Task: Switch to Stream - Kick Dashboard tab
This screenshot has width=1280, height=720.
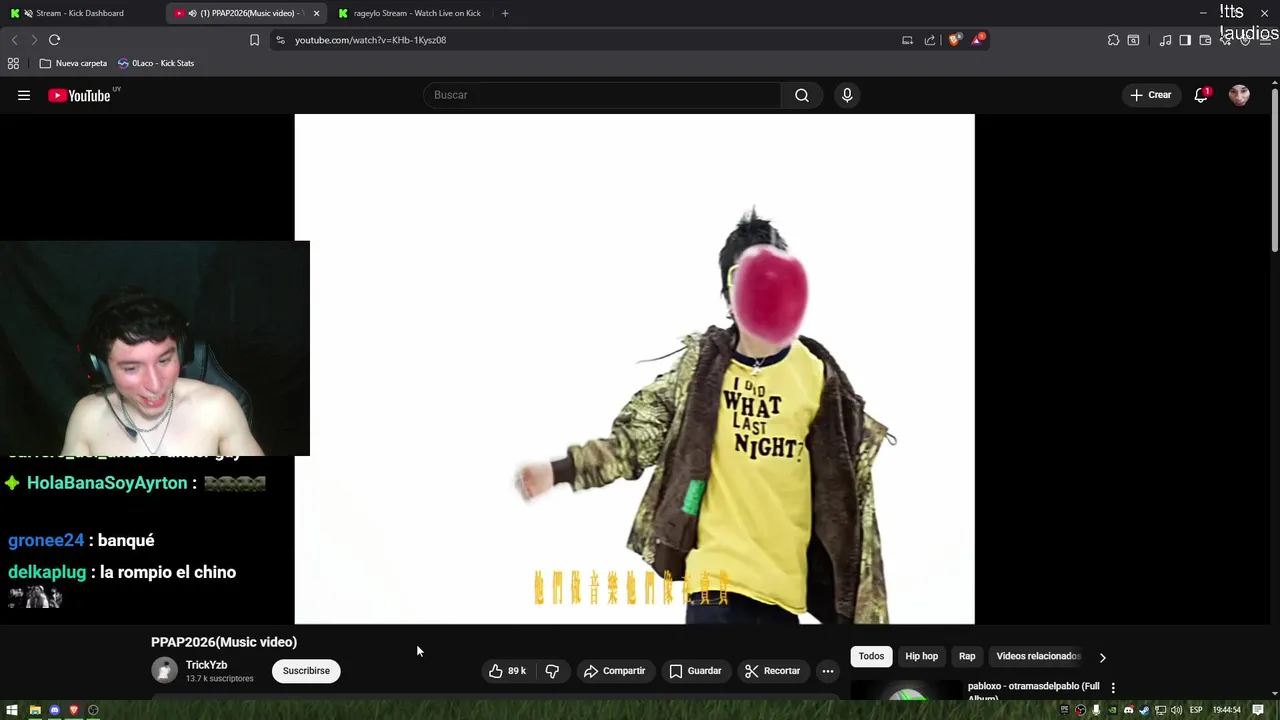Action: (x=82, y=13)
